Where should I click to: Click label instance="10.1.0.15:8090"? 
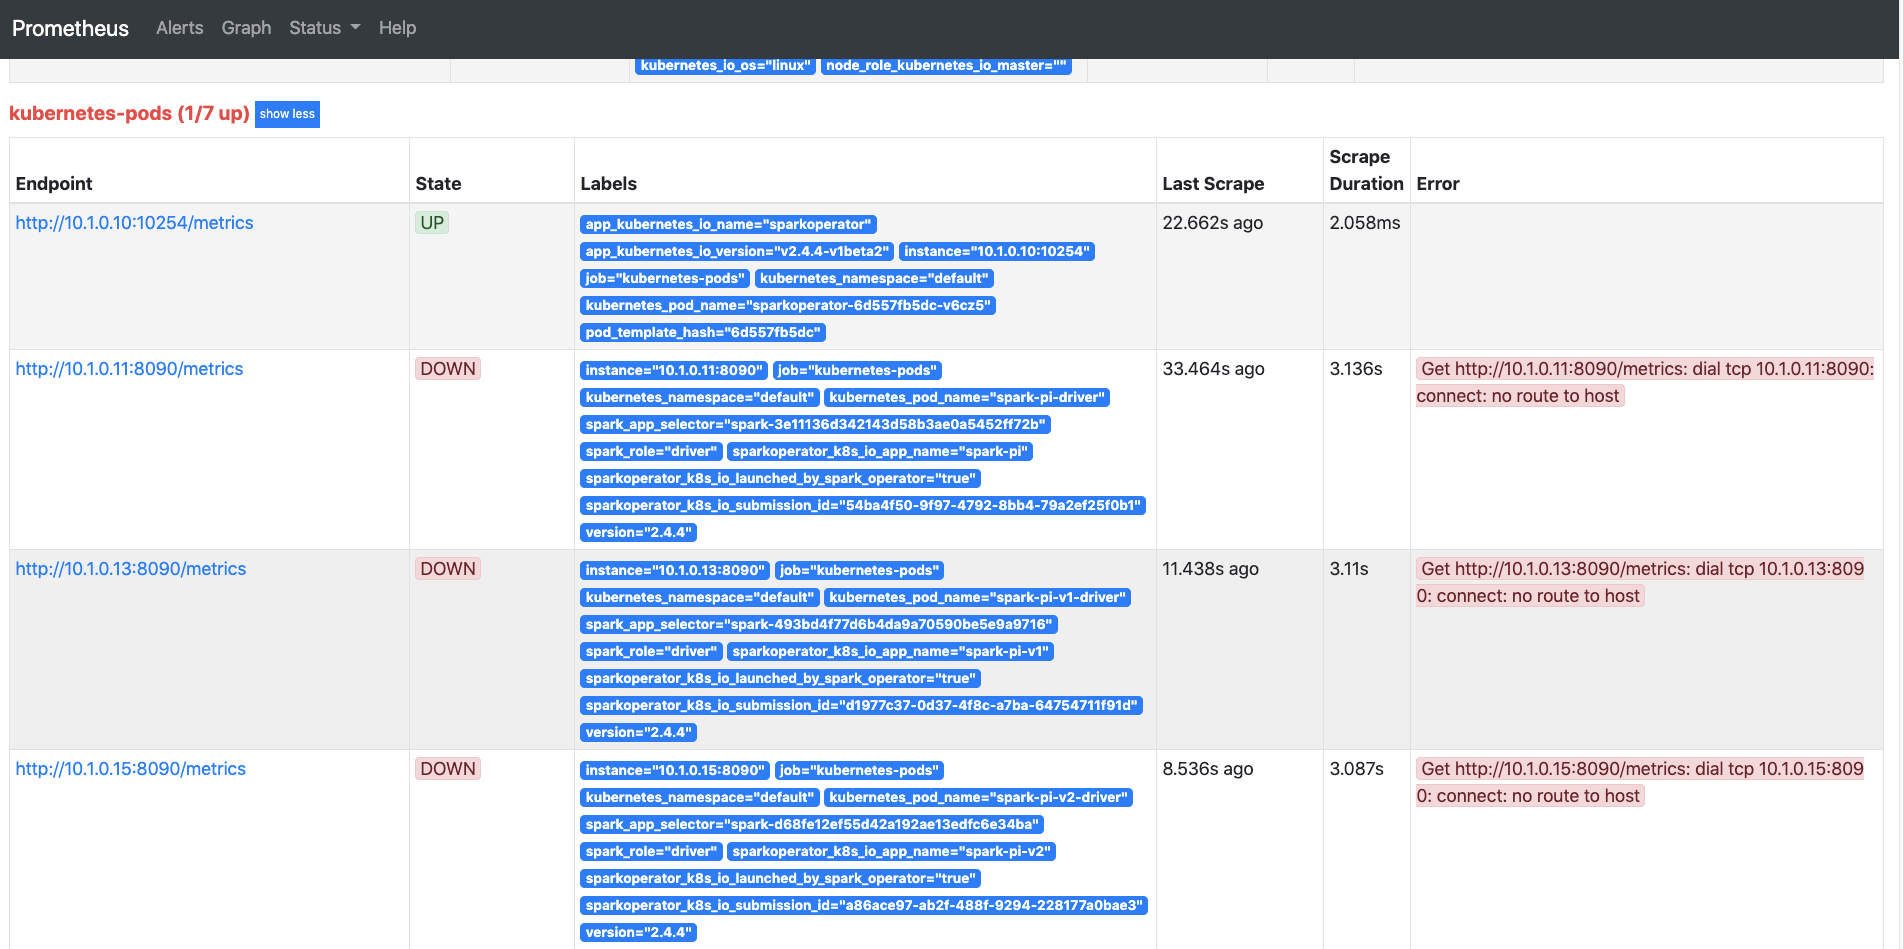[675, 771]
